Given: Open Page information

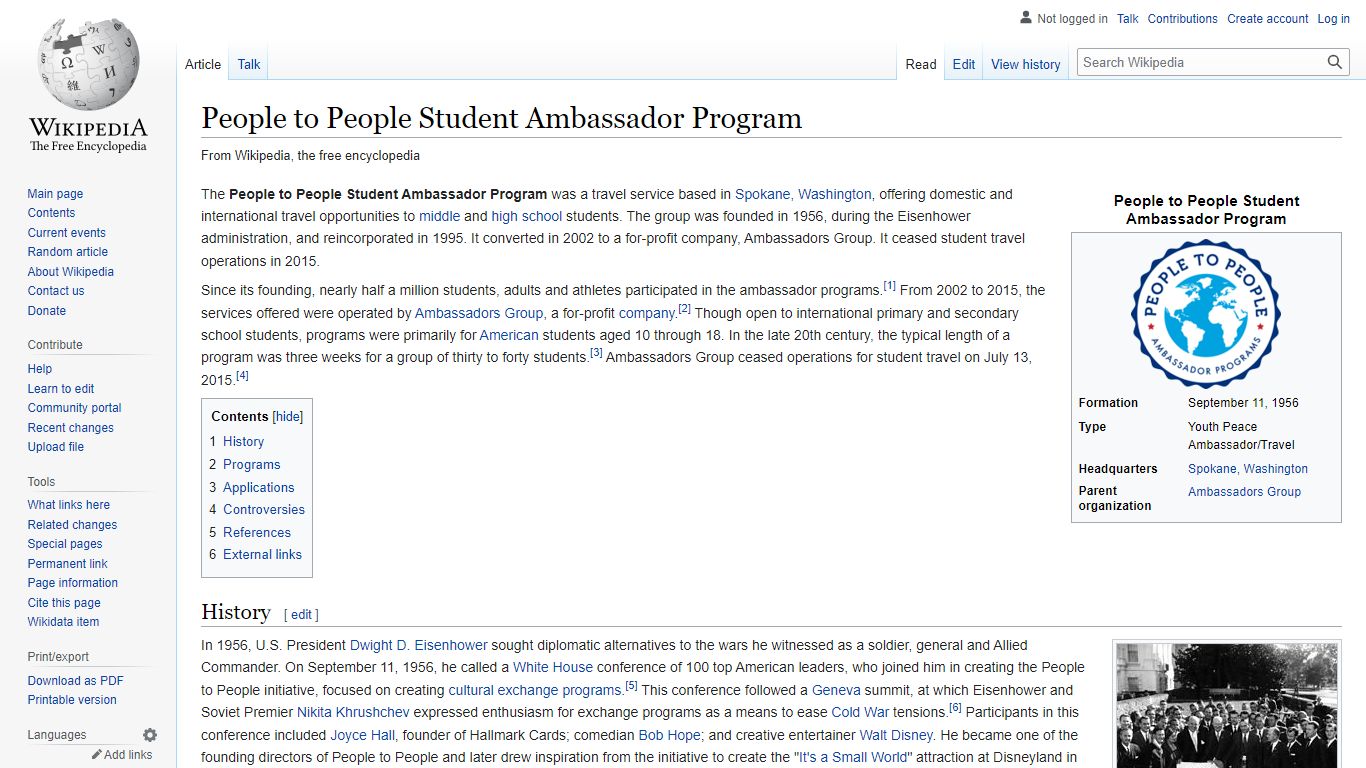Looking at the screenshot, I should 72,583.
